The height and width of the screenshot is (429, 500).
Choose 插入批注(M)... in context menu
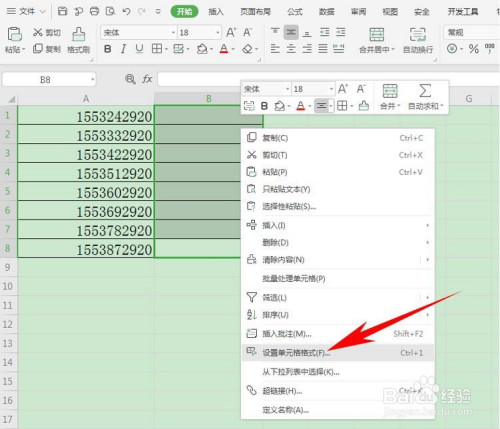pyautogui.click(x=338, y=334)
